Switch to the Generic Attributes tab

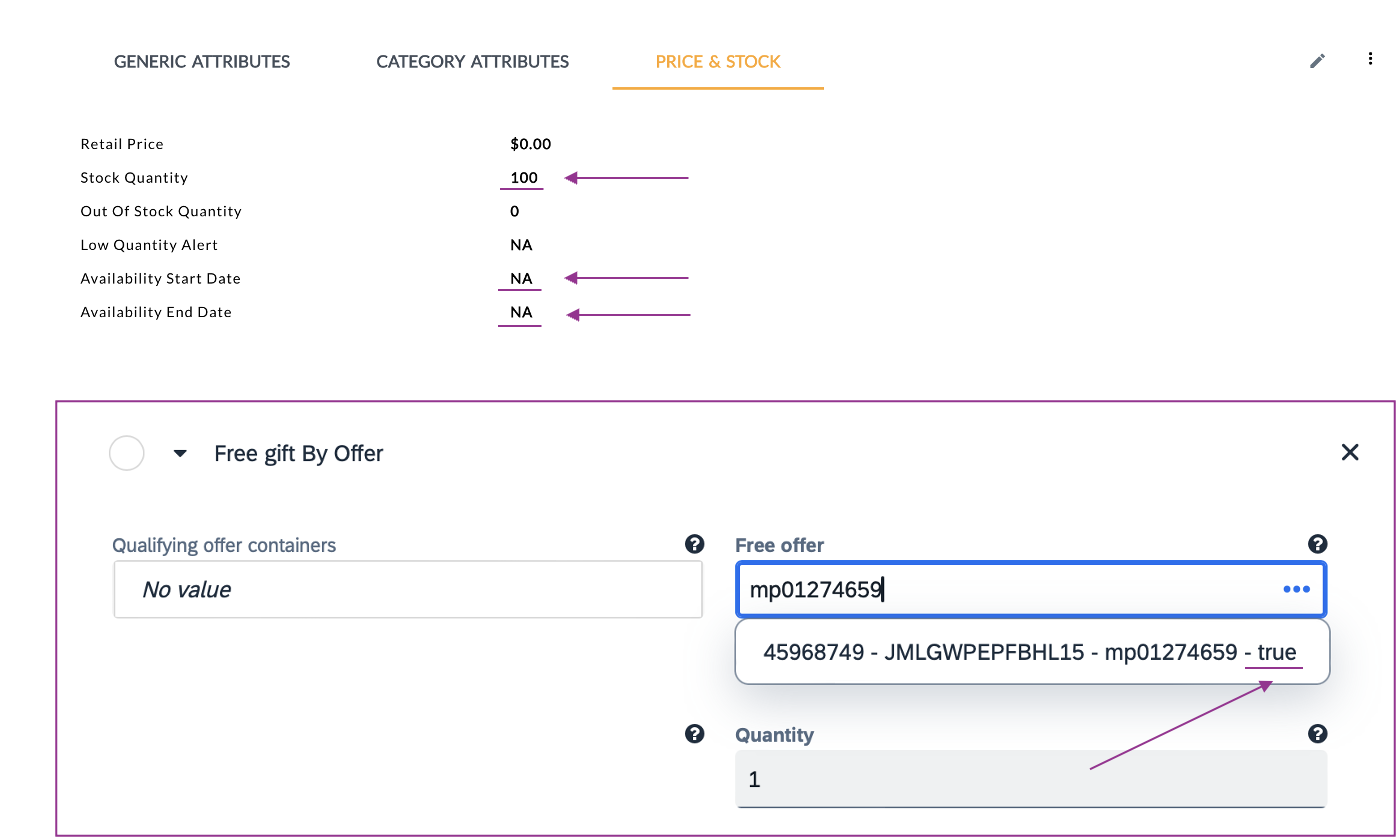pyautogui.click(x=202, y=62)
